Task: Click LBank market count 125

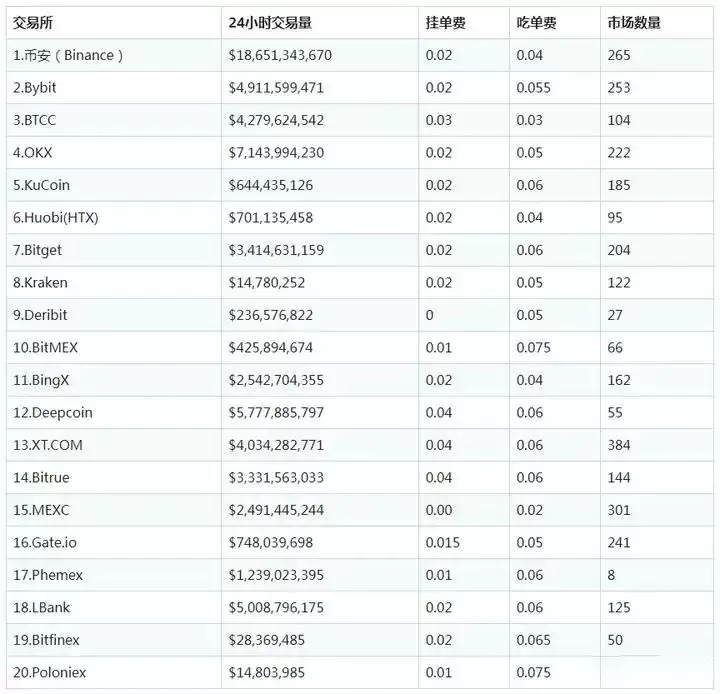Action: [x=619, y=608]
